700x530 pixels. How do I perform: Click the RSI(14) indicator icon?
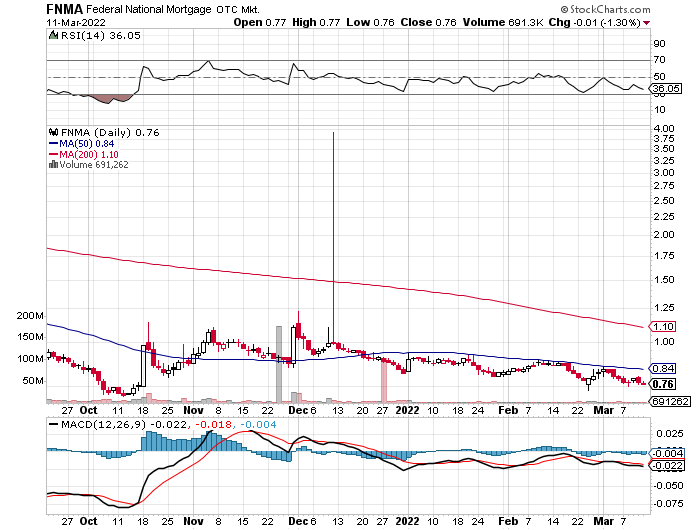(x=53, y=35)
